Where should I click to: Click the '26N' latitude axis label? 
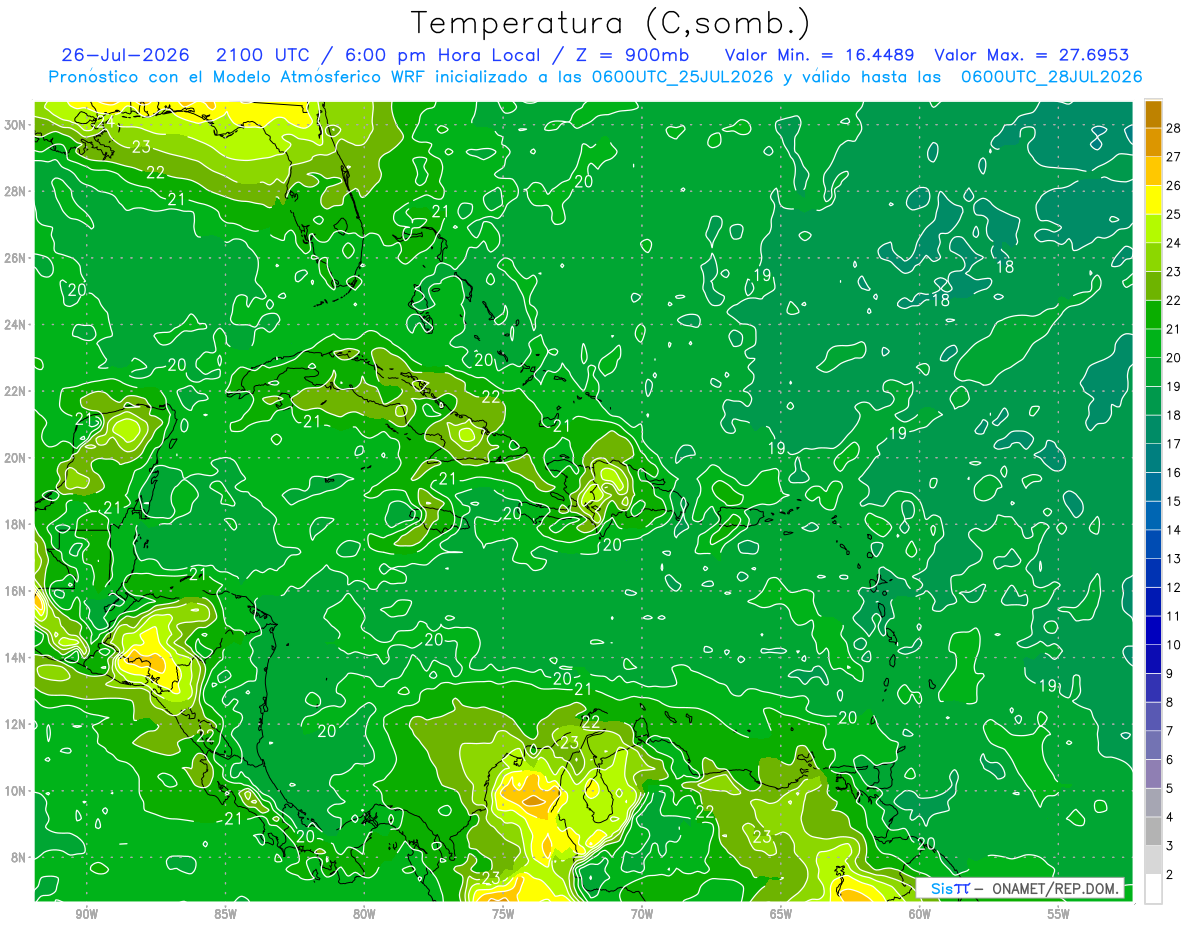point(16,258)
